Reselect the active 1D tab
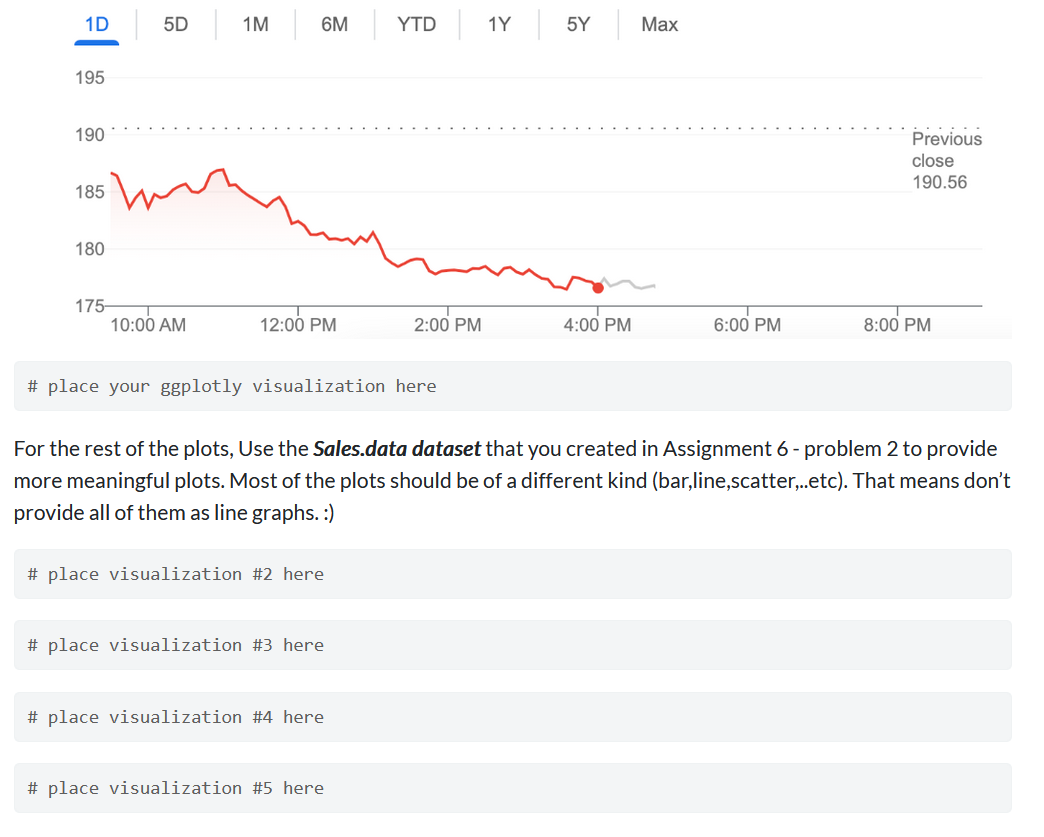Image resolution: width=1044 pixels, height=837 pixels. (x=95, y=25)
